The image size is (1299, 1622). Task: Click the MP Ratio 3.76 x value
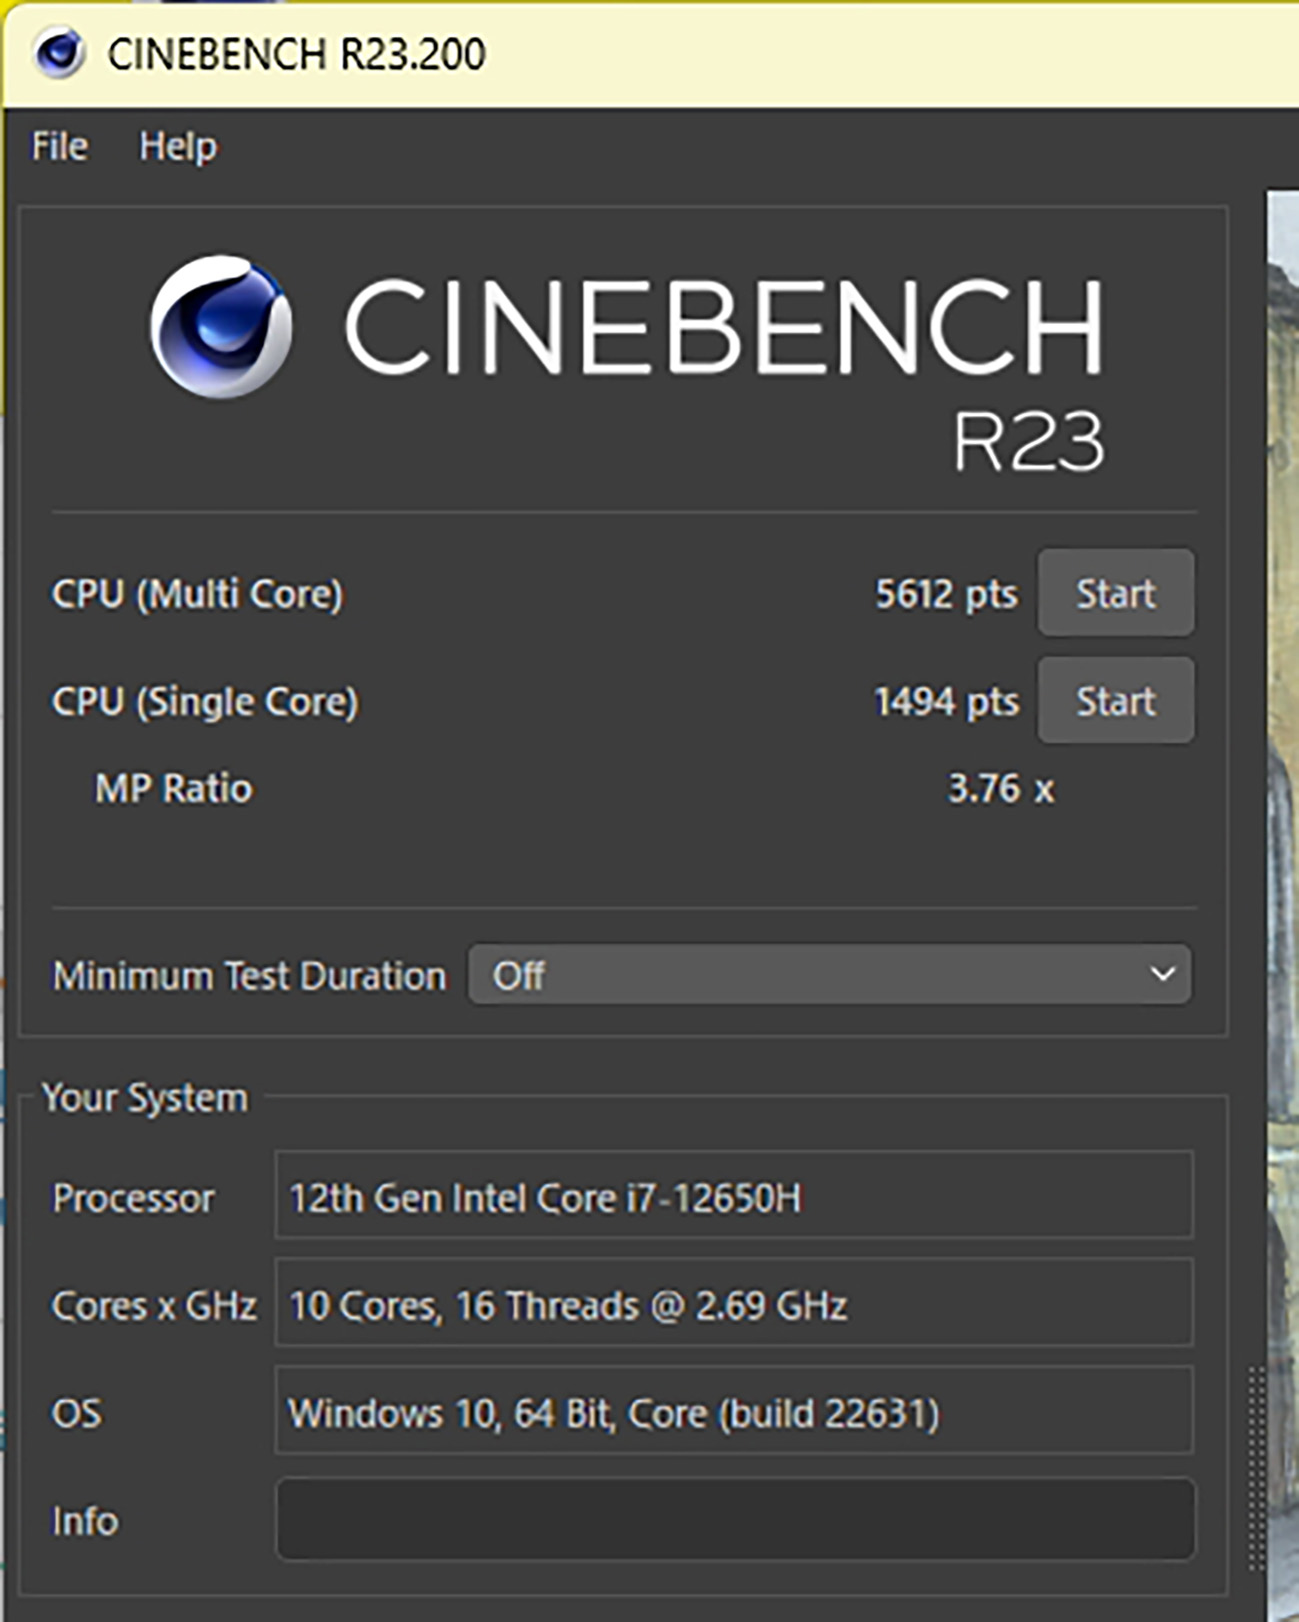[x=1000, y=789]
